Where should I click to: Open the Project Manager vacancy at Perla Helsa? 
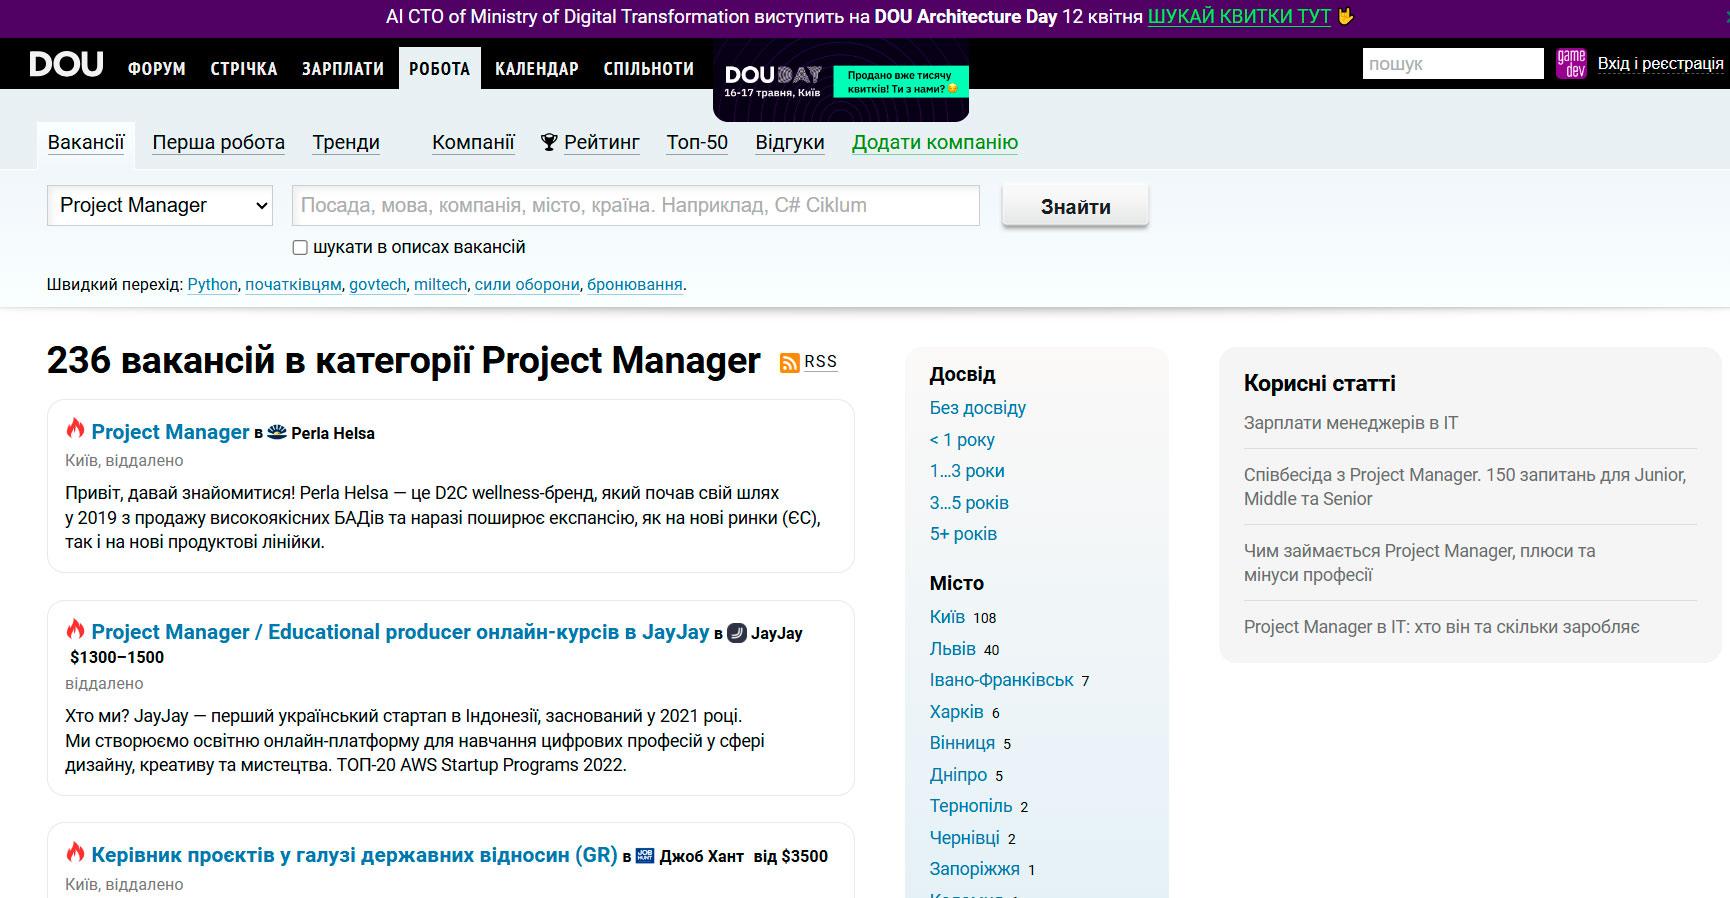pos(170,432)
